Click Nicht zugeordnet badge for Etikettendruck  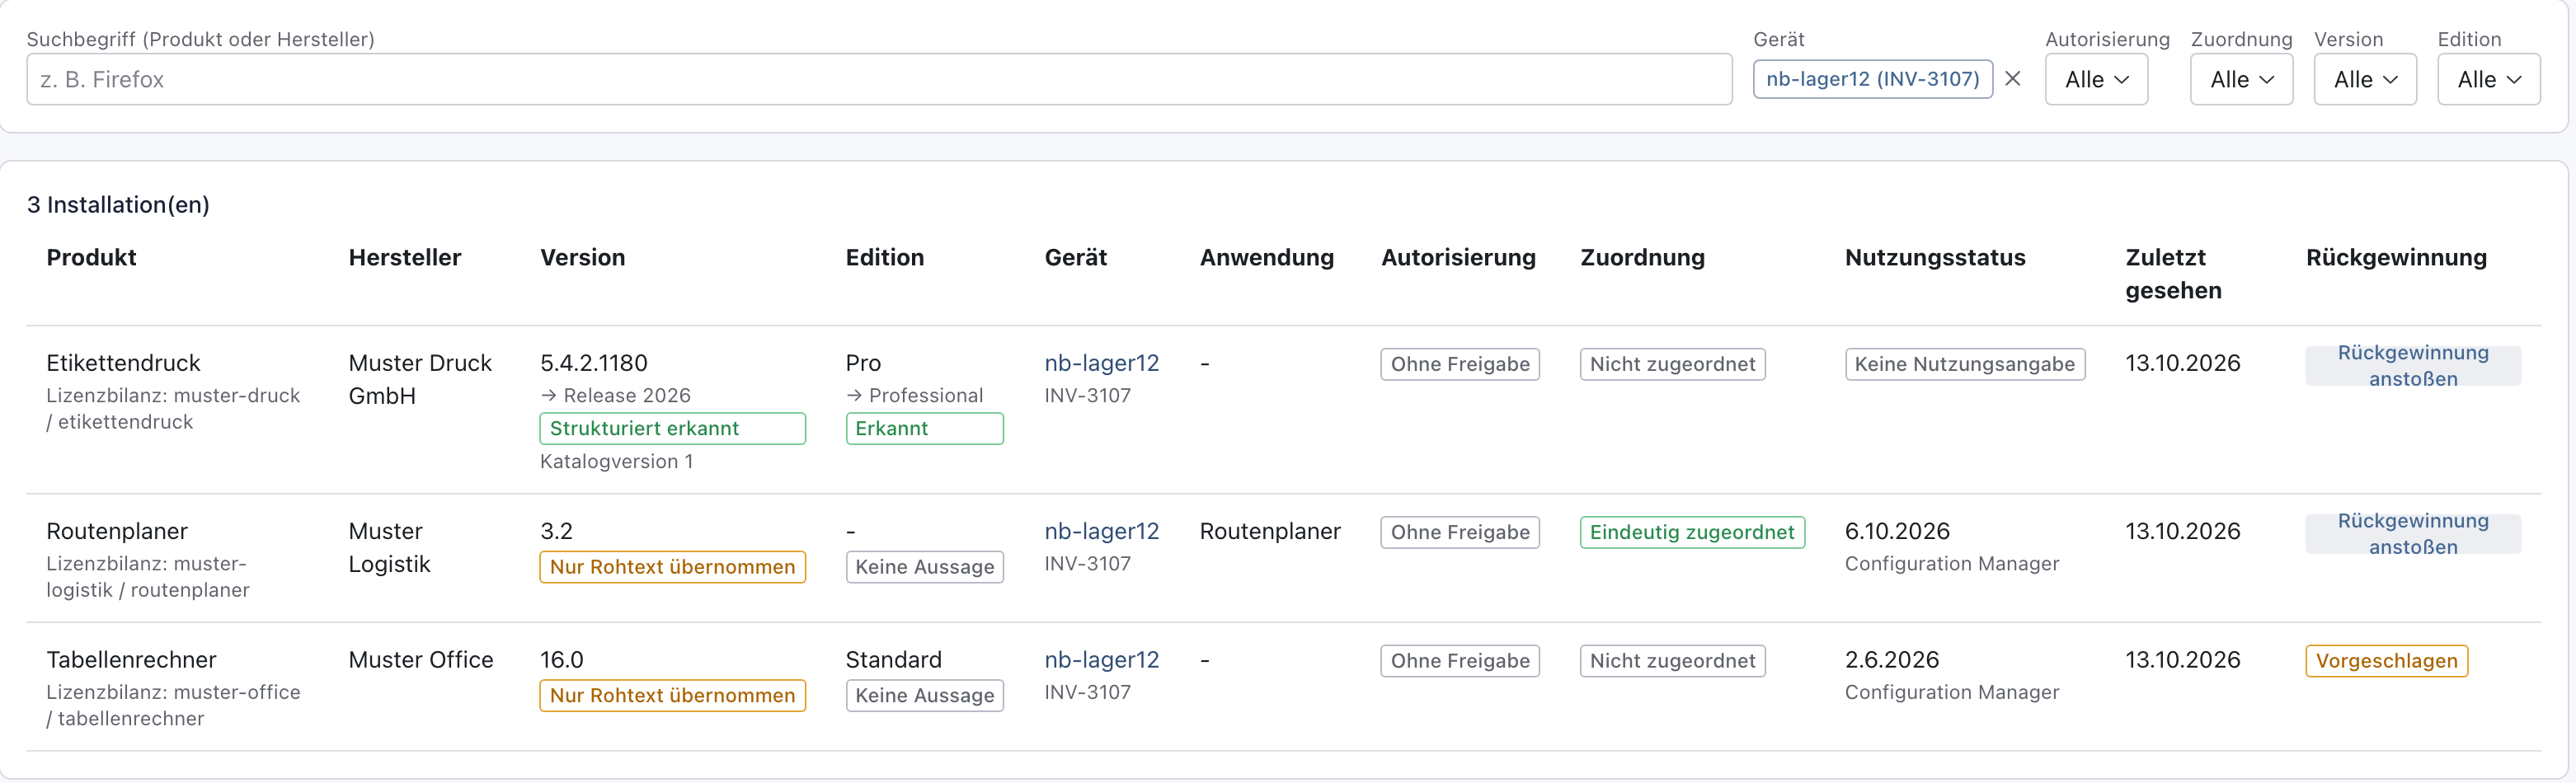[1672, 364]
